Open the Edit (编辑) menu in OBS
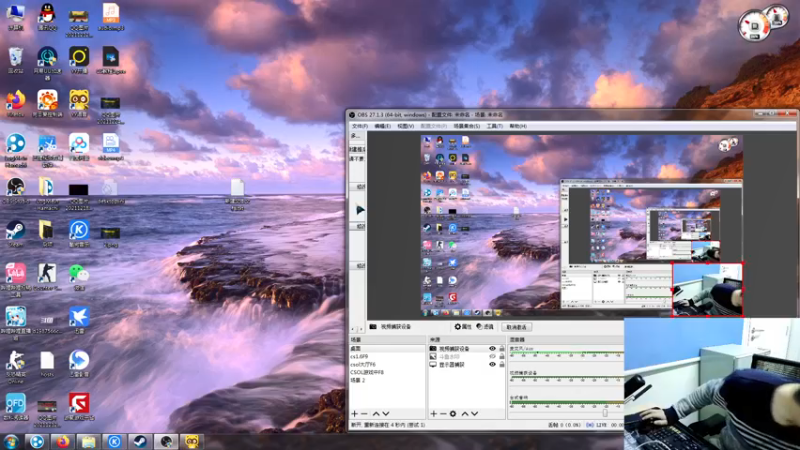 pos(382,126)
